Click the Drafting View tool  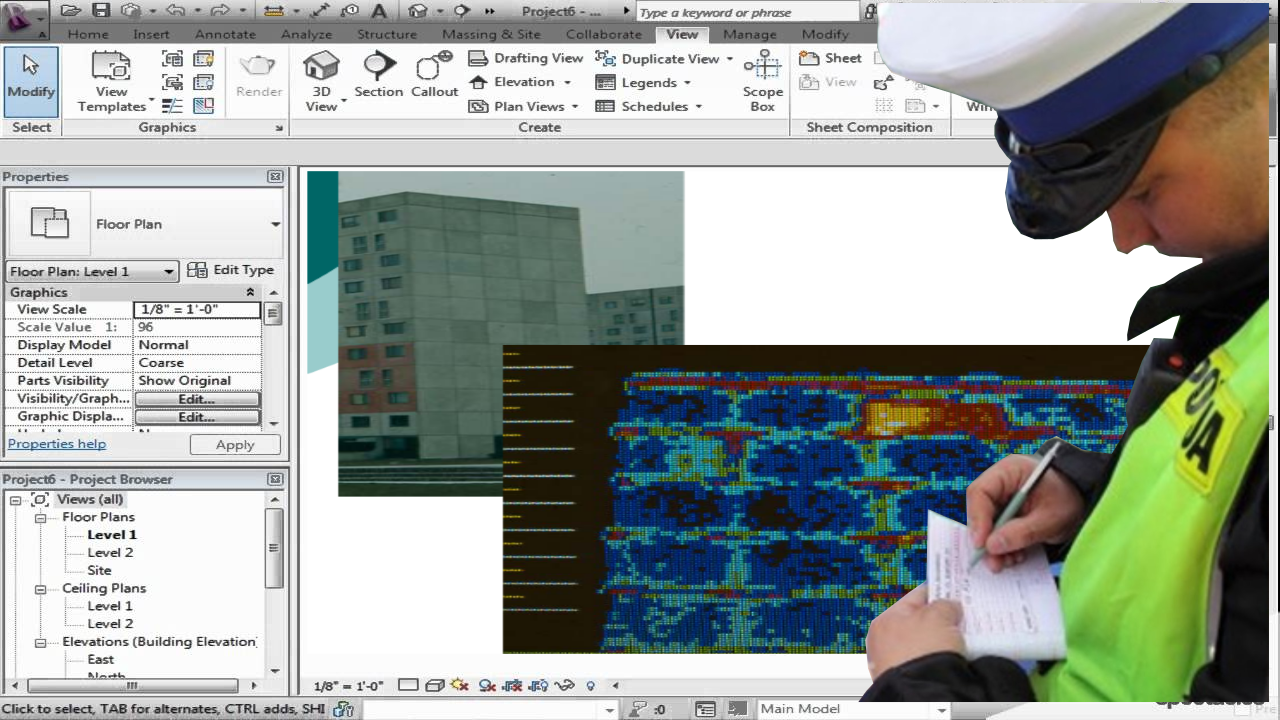[x=526, y=58]
